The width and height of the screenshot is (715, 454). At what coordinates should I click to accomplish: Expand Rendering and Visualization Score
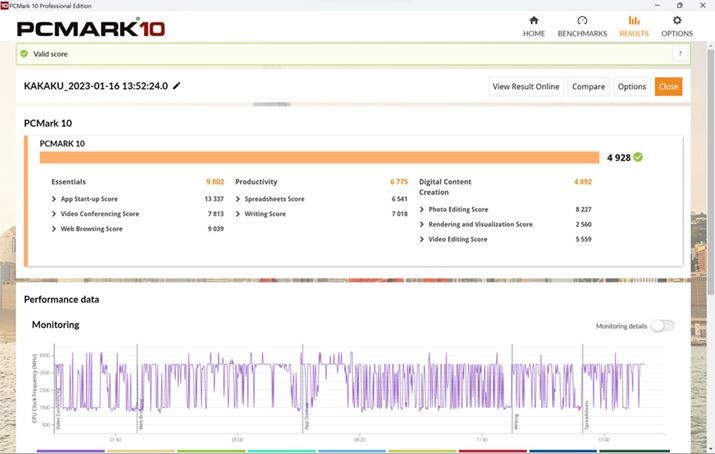(422, 224)
